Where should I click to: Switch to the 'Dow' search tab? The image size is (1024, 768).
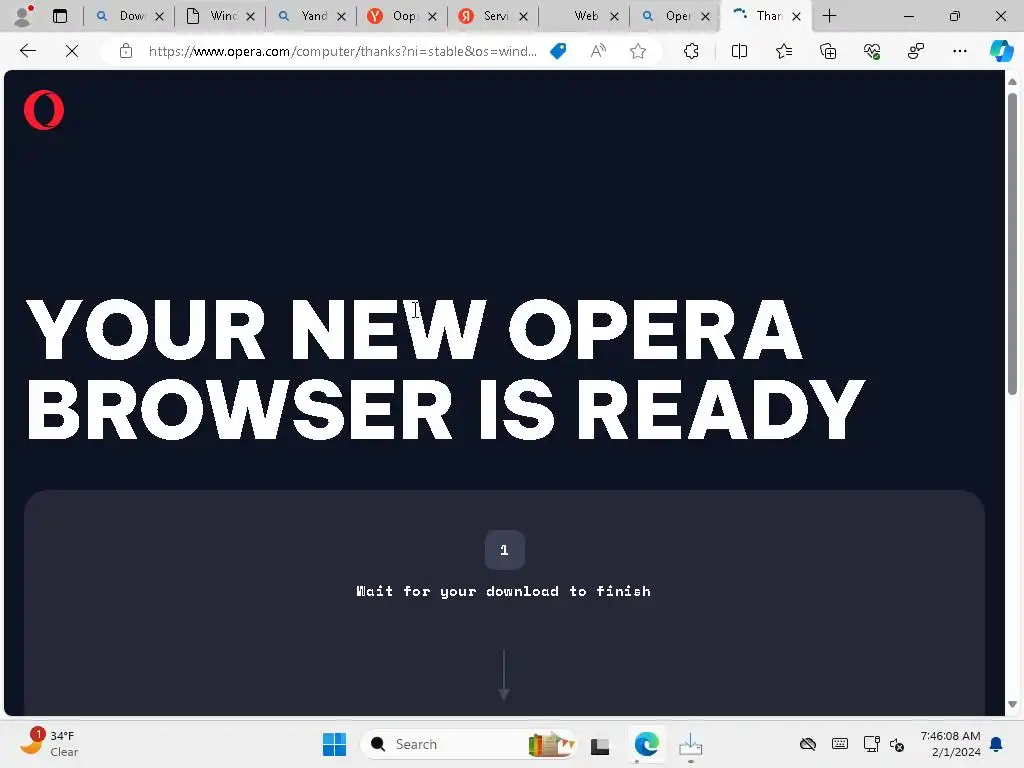click(129, 16)
